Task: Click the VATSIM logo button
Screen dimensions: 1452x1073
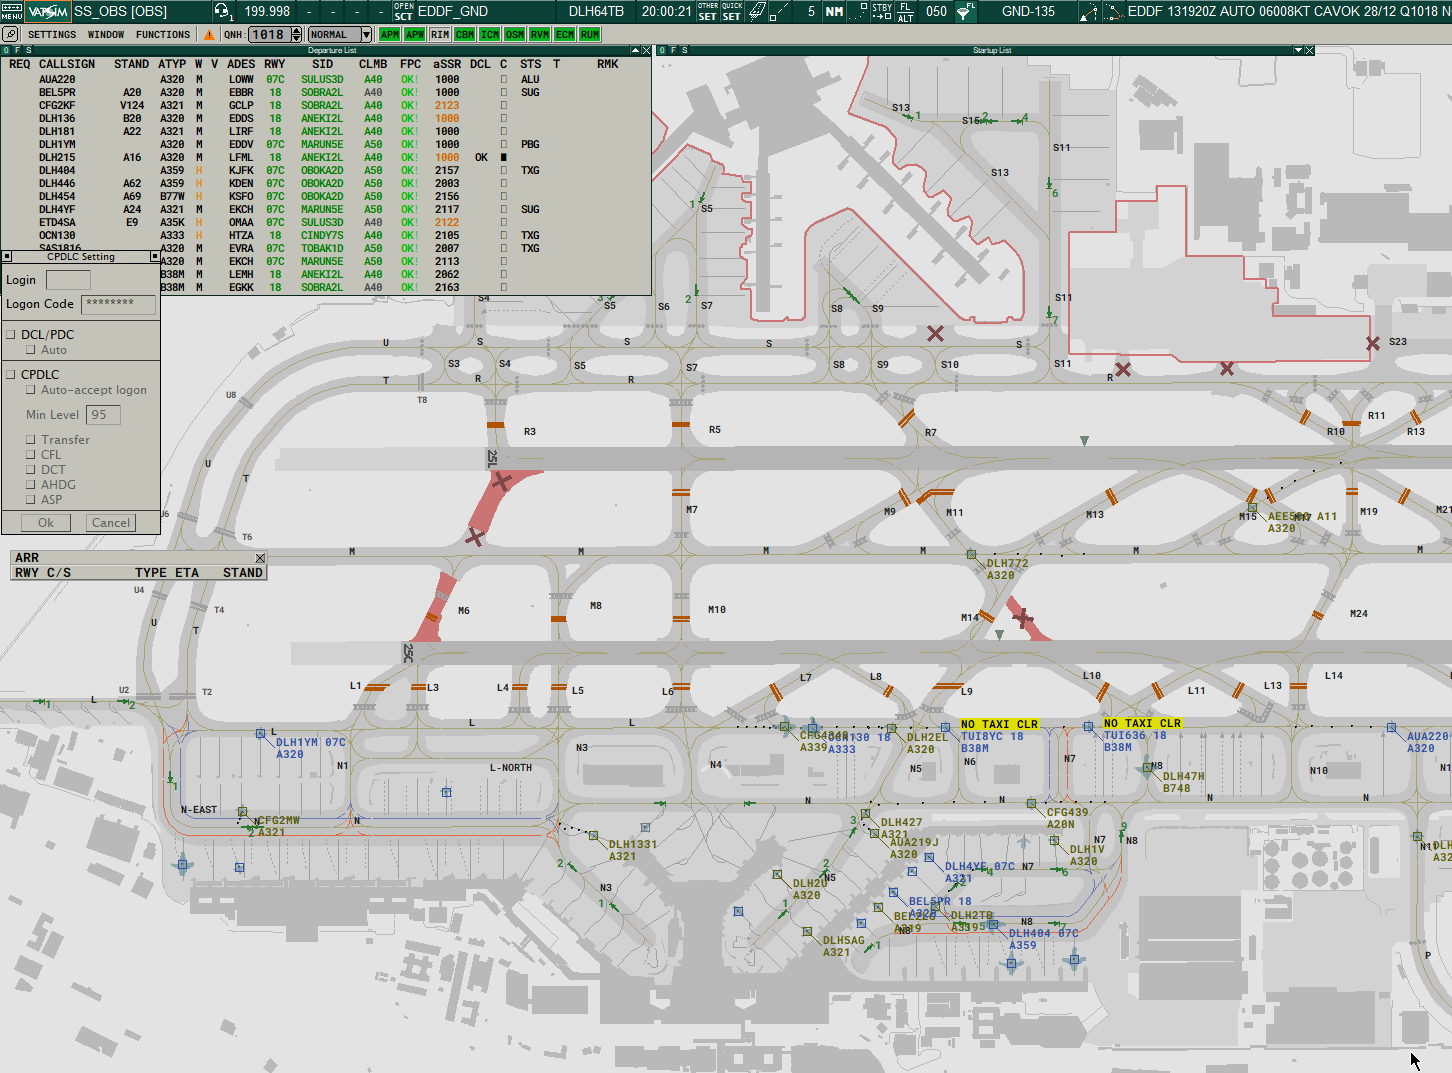Action: click(47, 11)
